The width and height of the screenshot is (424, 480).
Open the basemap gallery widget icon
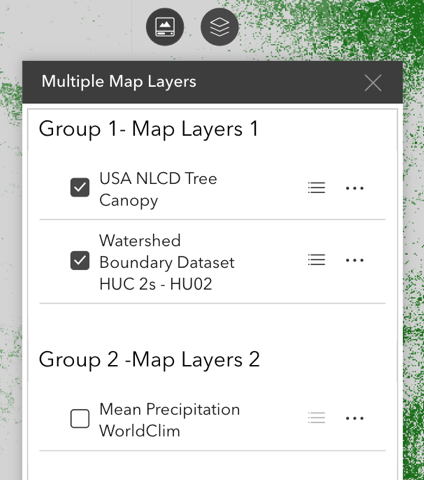165,27
